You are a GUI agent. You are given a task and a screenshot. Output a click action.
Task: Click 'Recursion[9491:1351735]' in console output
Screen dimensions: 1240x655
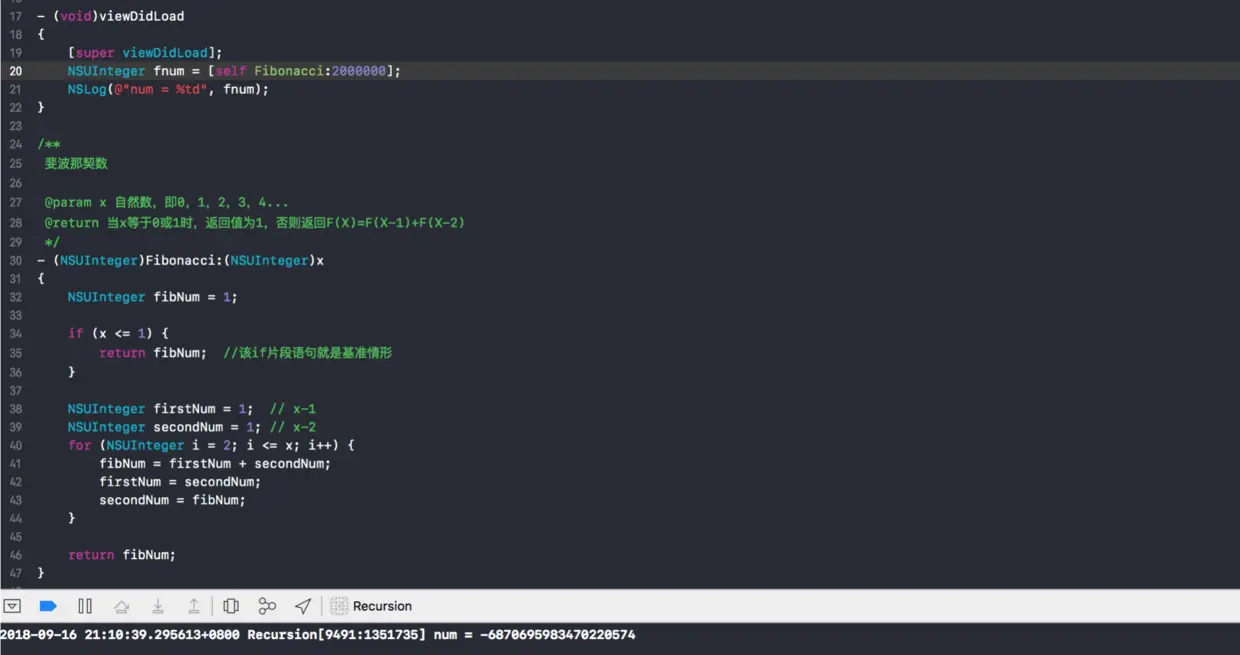(336, 634)
